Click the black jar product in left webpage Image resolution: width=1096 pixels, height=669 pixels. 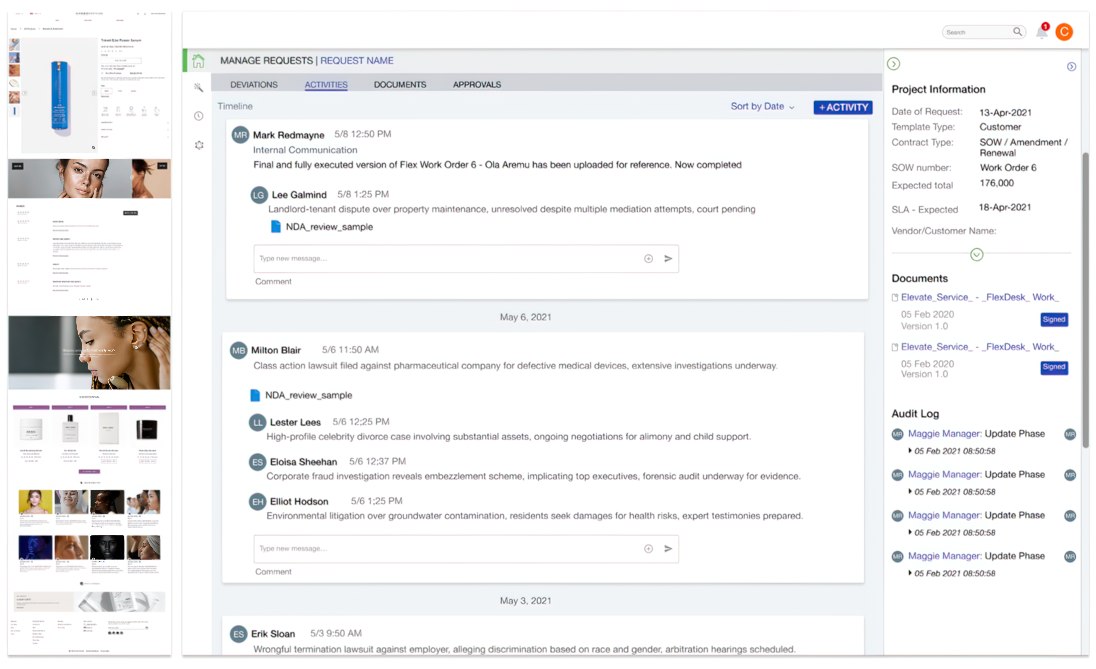[x=146, y=429]
